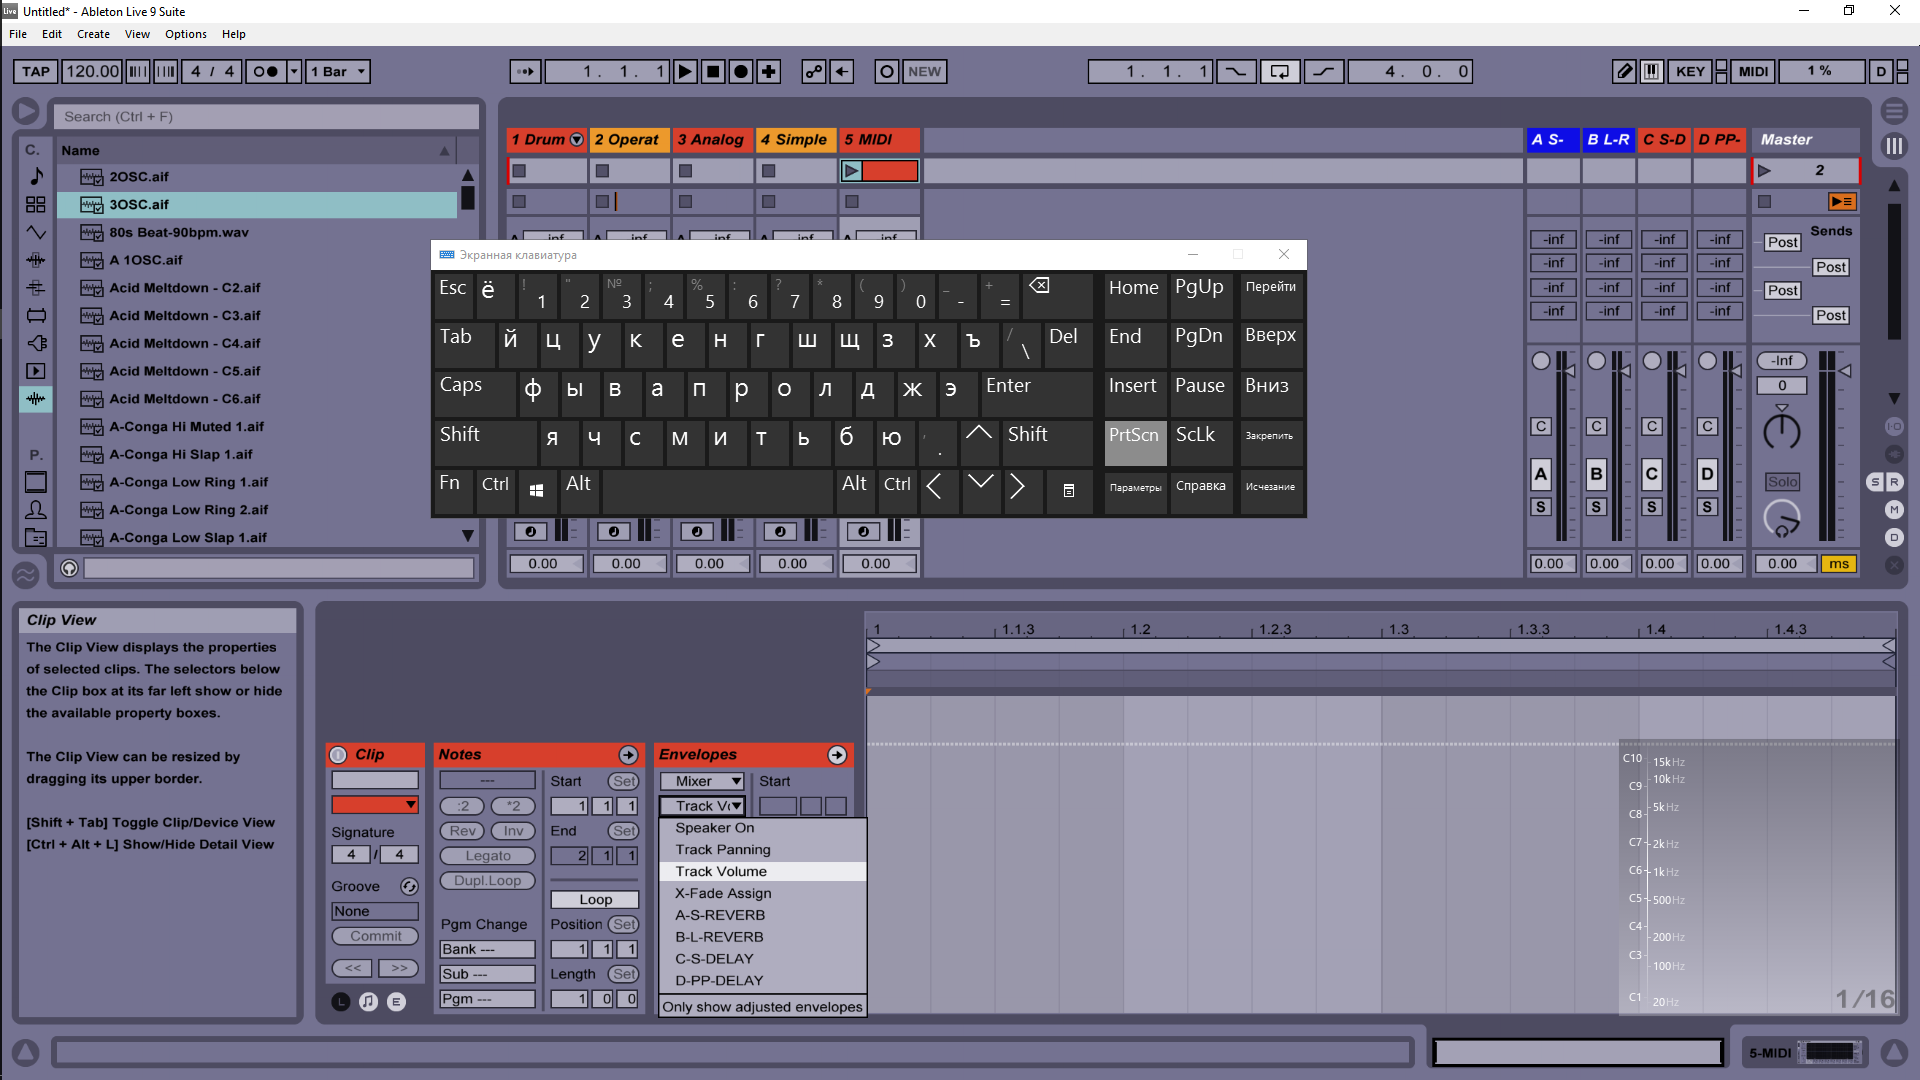Image resolution: width=1920 pixels, height=1080 pixels.
Task: Expand track view dropdown in Envelopes
Action: point(703,806)
